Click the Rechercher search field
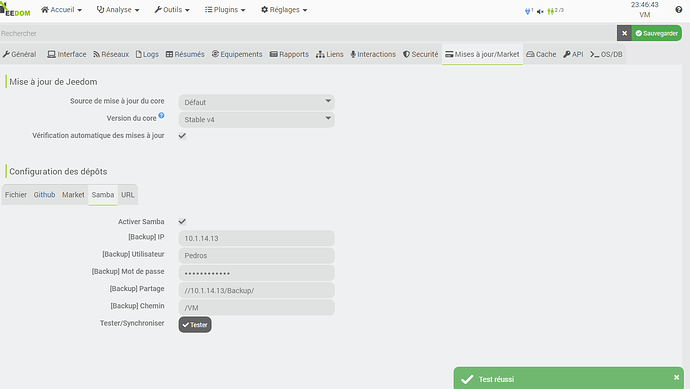Image resolution: width=690 pixels, height=389 pixels. click(x=308, y=33)
